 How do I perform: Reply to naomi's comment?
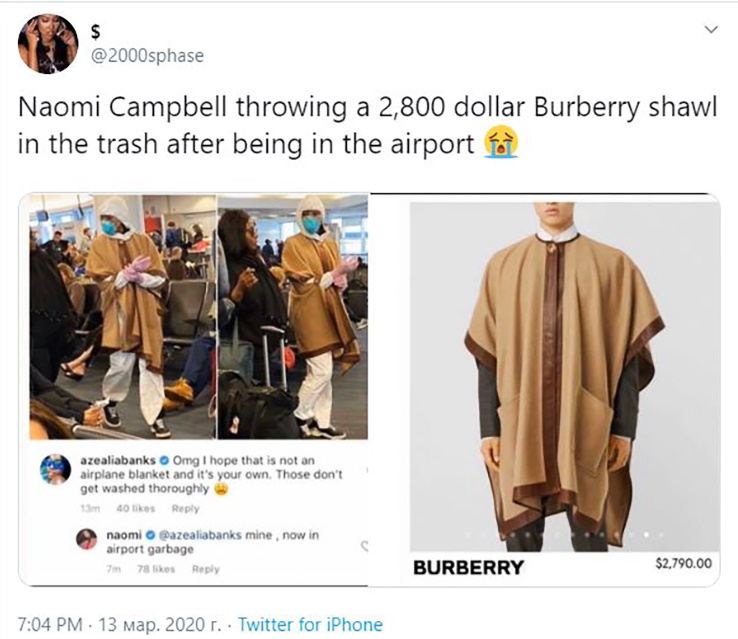(206, 569)
